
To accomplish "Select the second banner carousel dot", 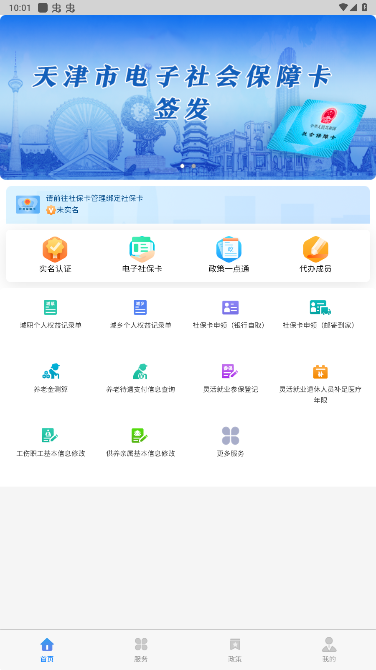I will tap(194, 166).
